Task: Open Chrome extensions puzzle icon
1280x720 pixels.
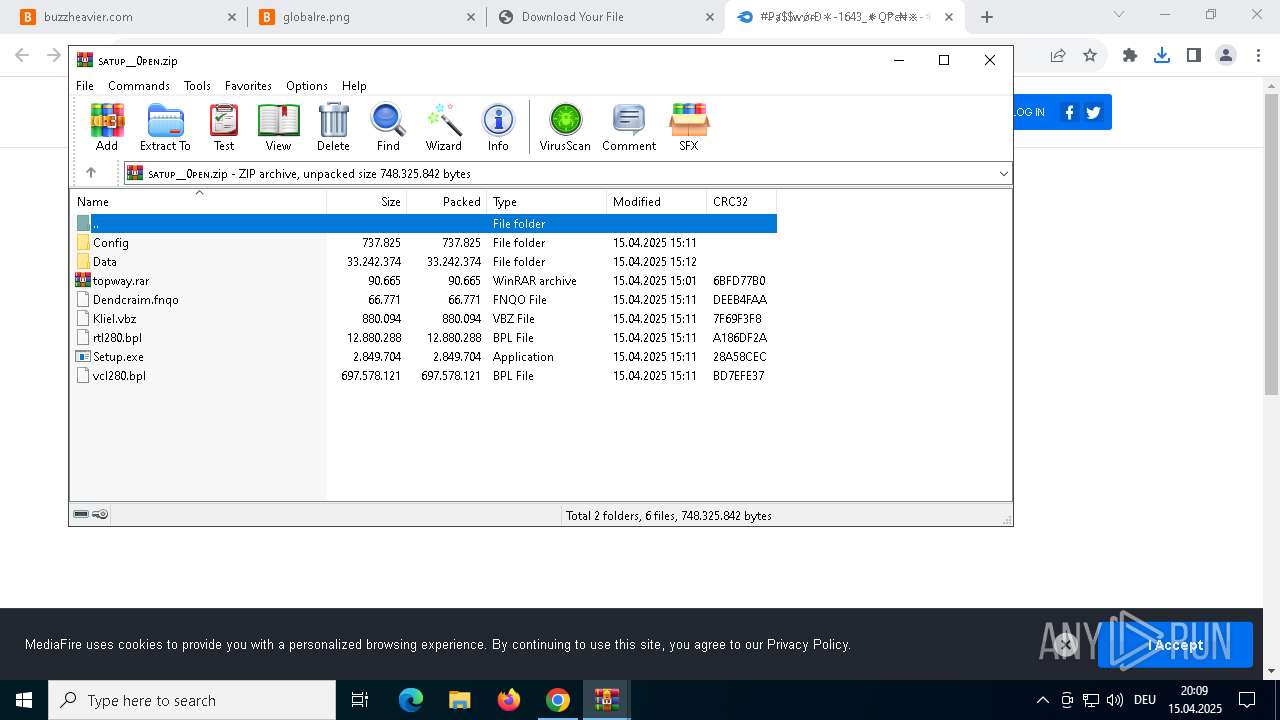Action: [1130, 55]
